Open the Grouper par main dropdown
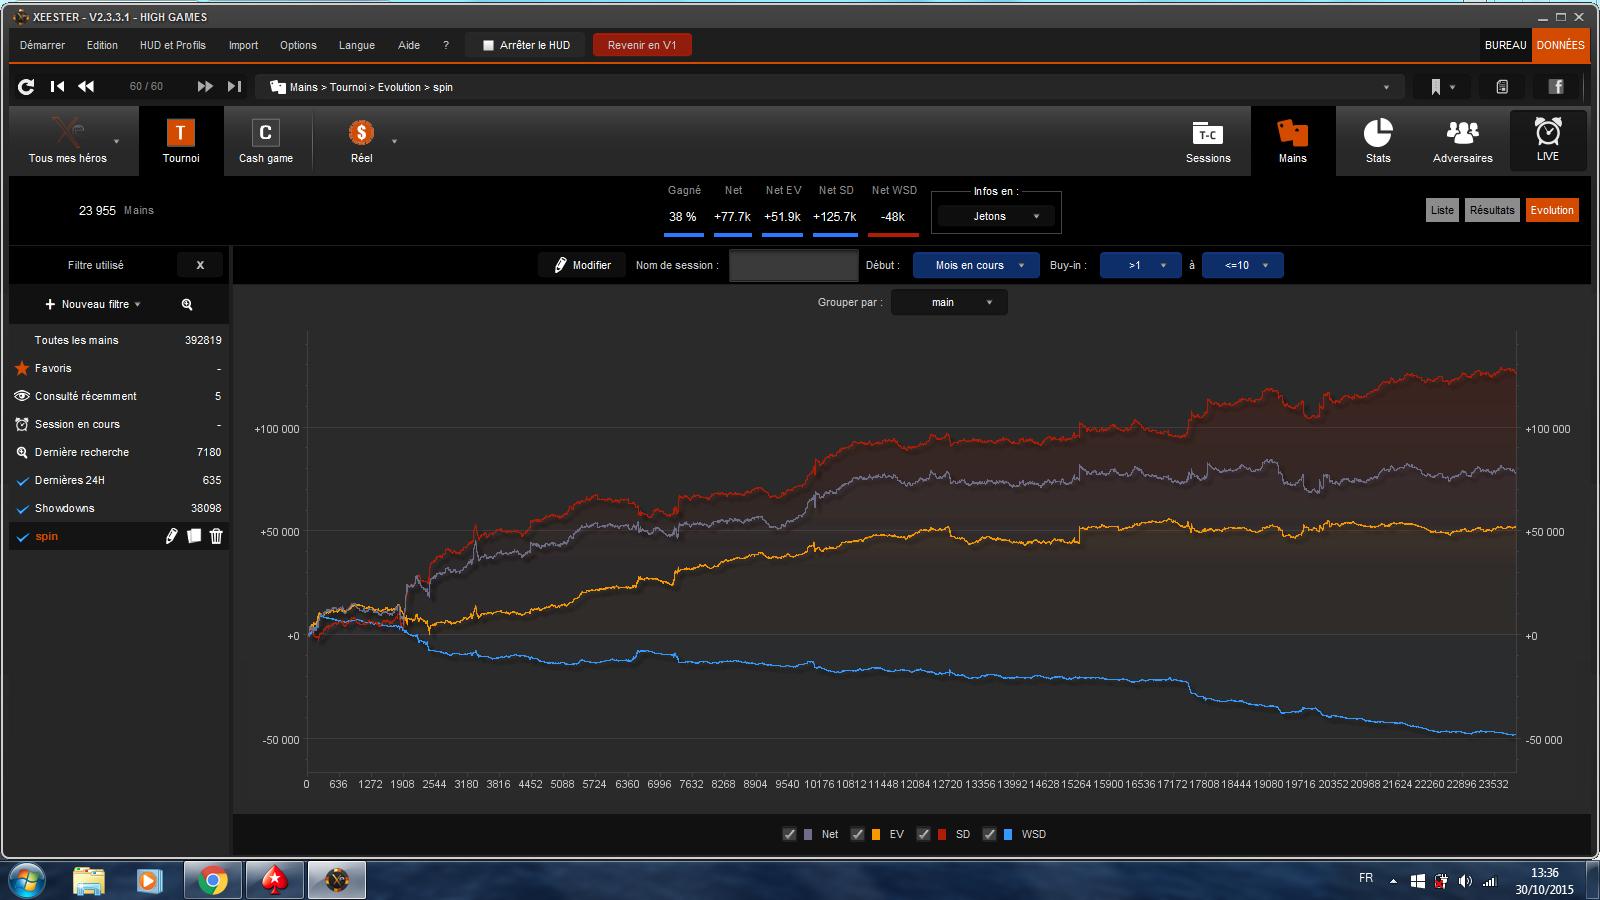Viewport: 1600px width, 900px height. point(949,302)
